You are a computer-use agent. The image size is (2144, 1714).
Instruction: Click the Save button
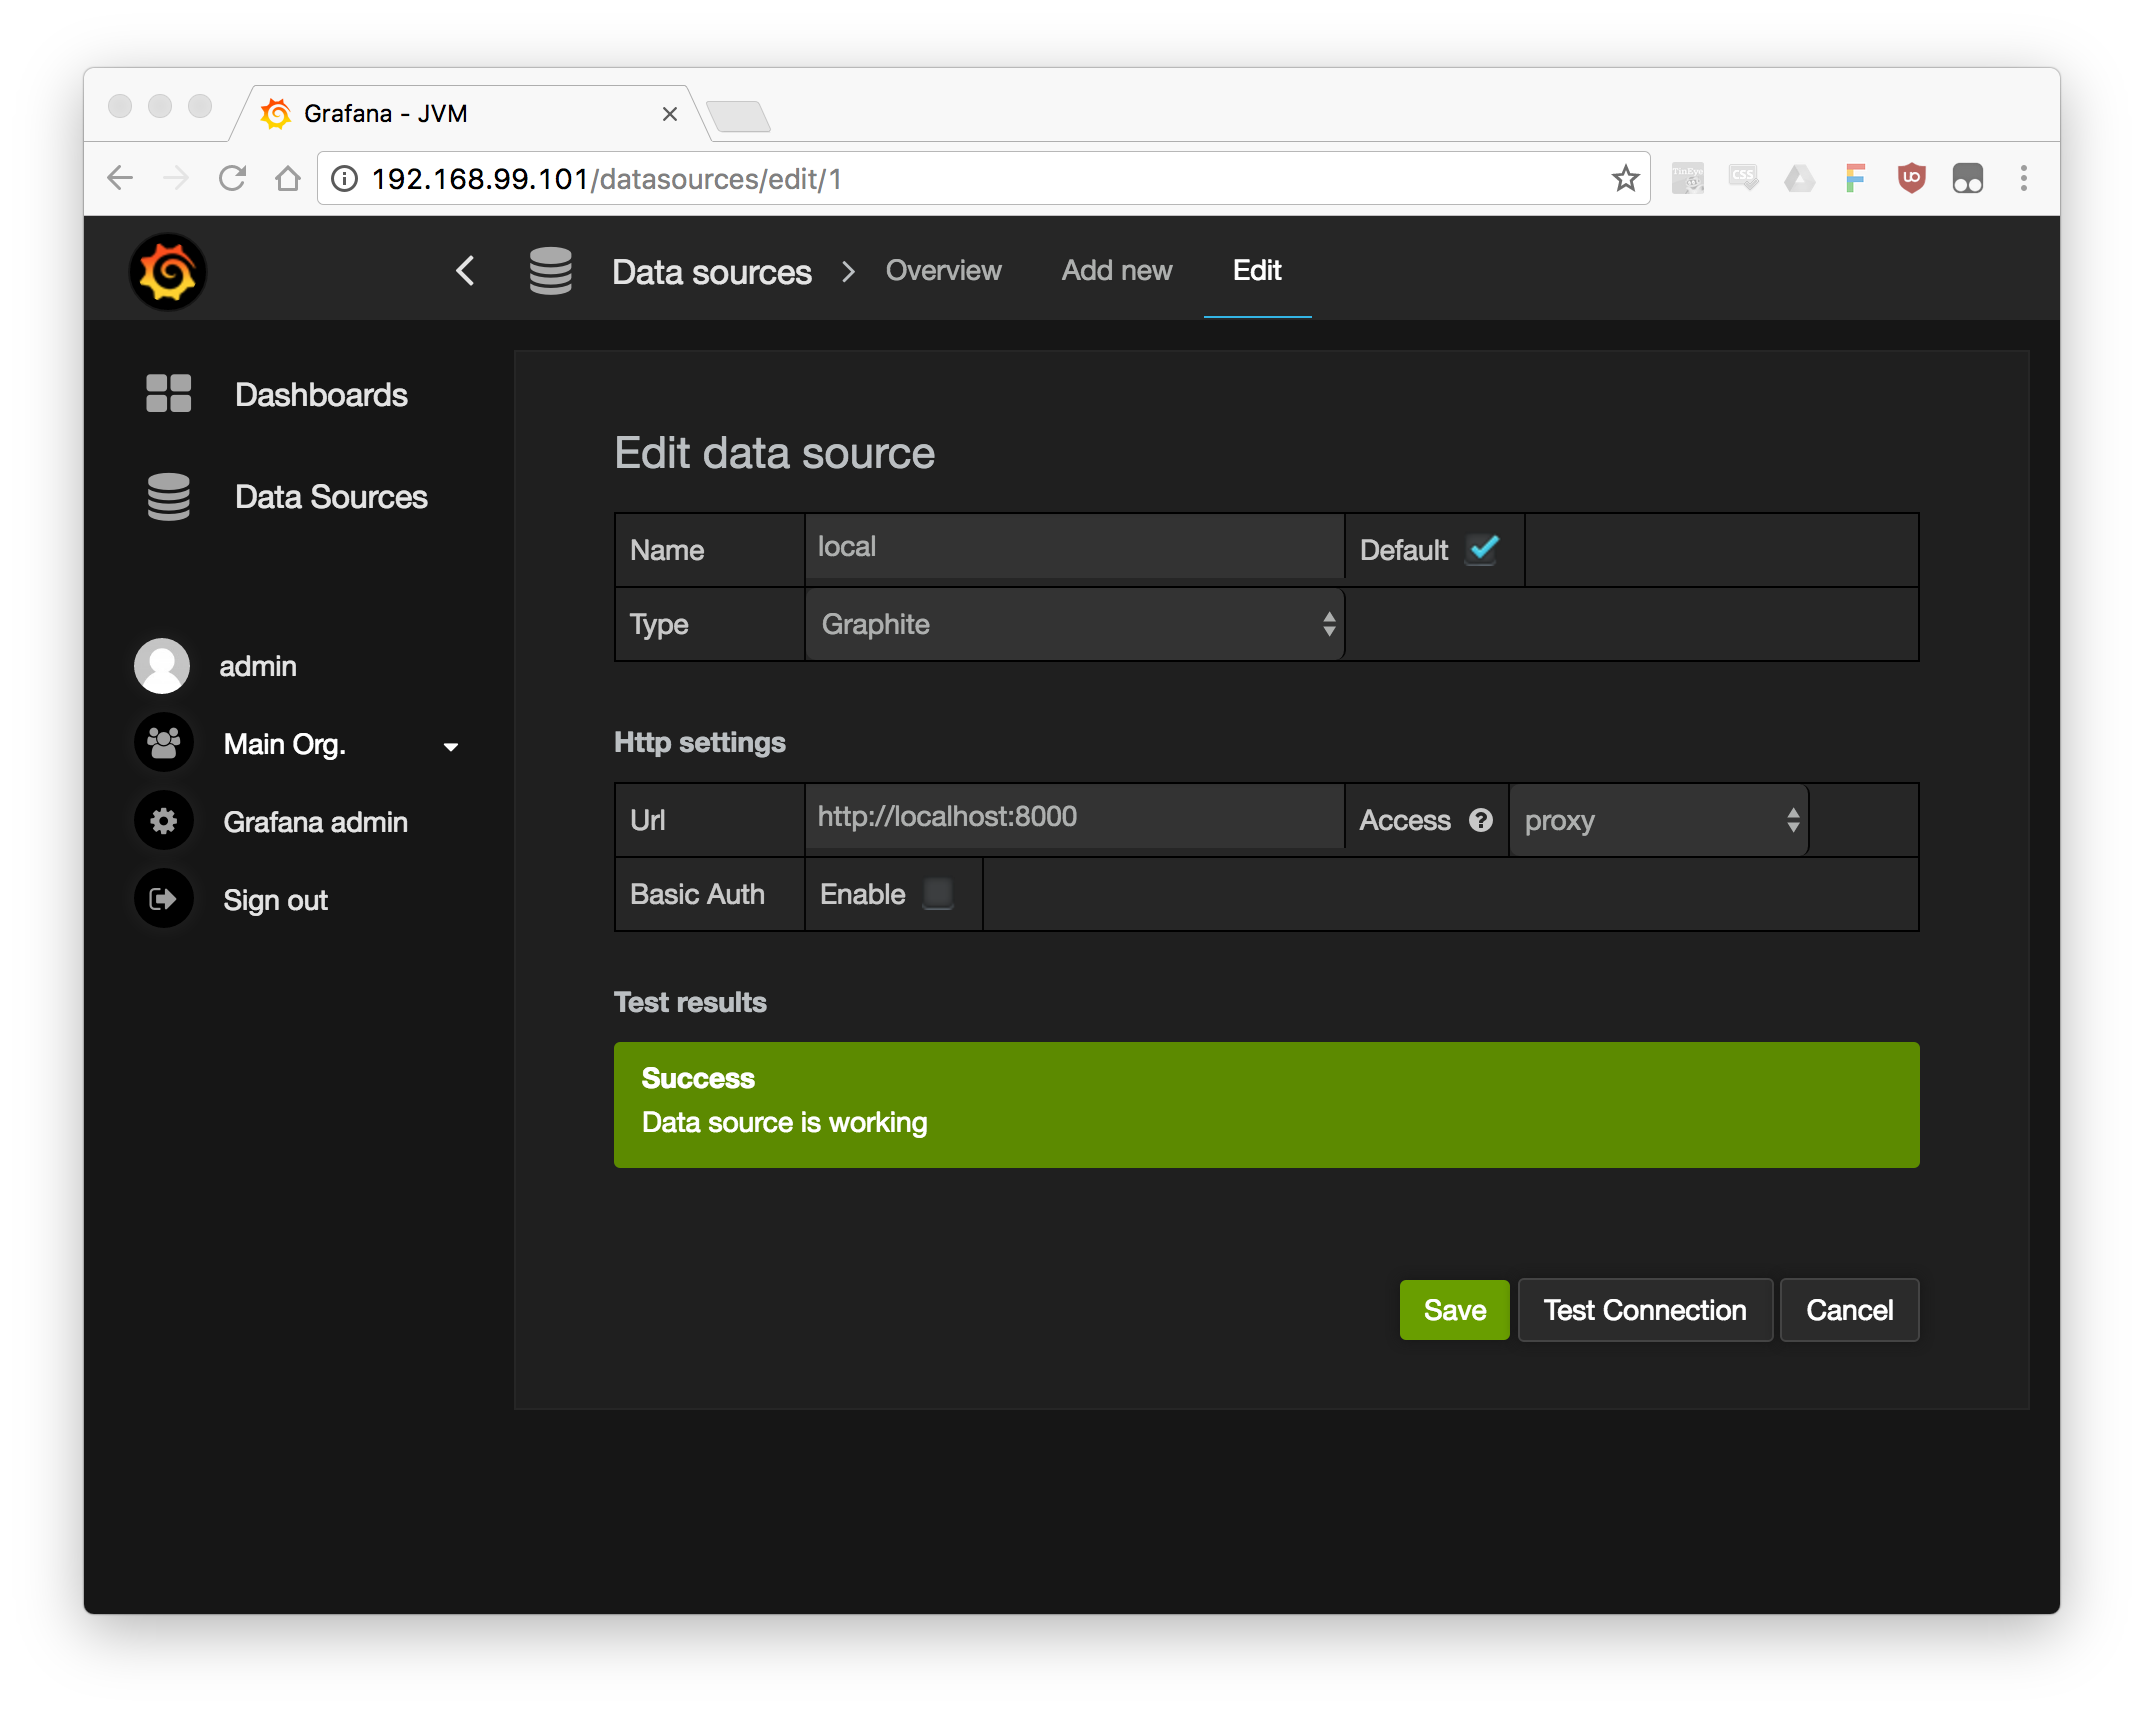pos(1454,1310)
